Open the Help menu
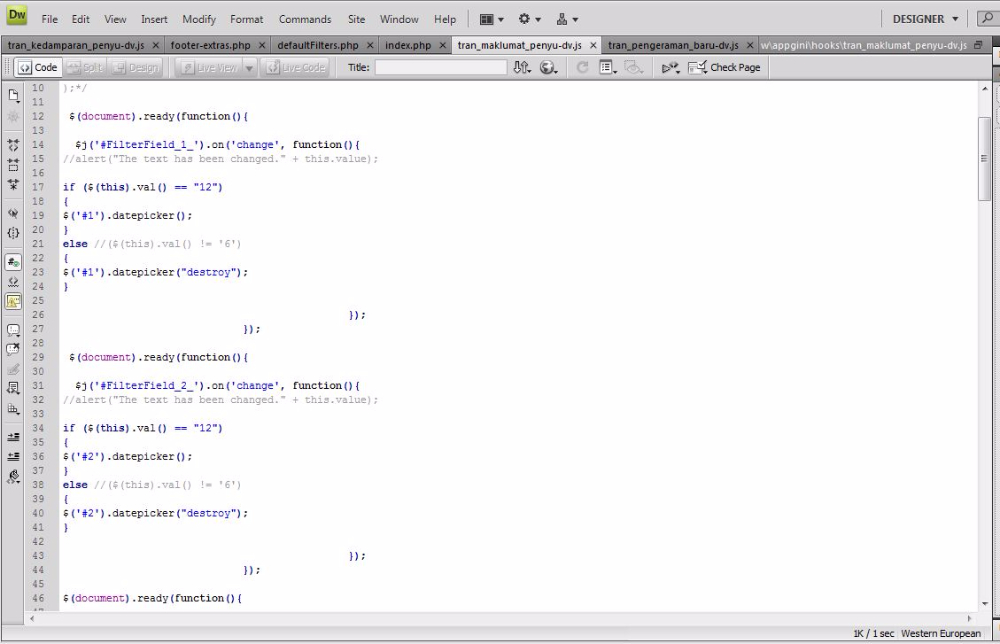 click(445, 19)
